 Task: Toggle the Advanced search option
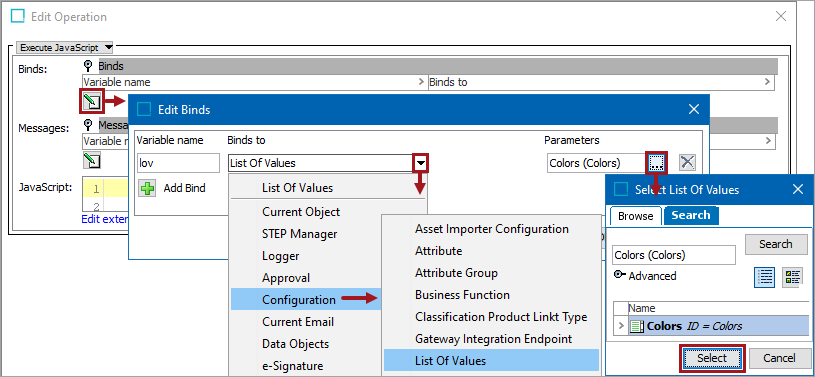pos(645,276)
